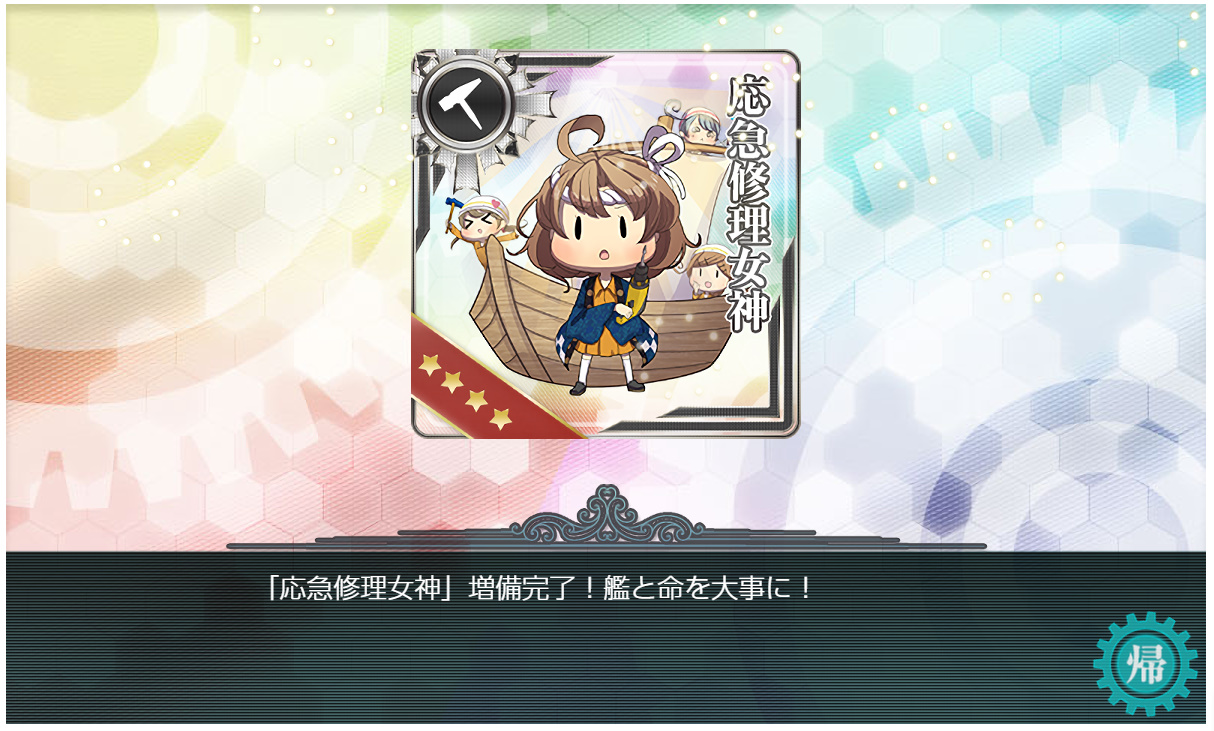Click the hammer equipment type badge

pos(467,103)
